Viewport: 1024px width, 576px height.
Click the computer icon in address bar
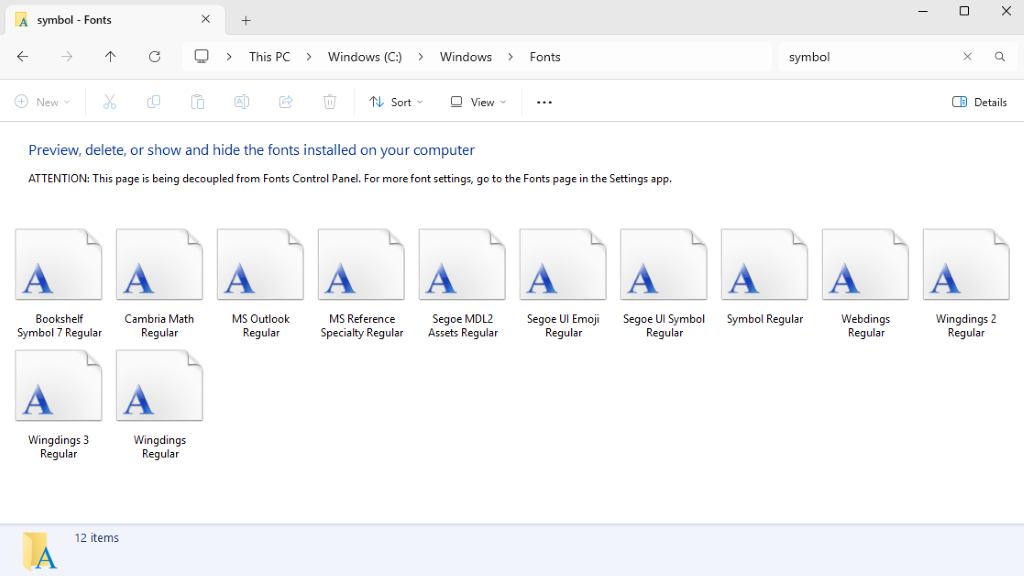[x=202, y=57]
